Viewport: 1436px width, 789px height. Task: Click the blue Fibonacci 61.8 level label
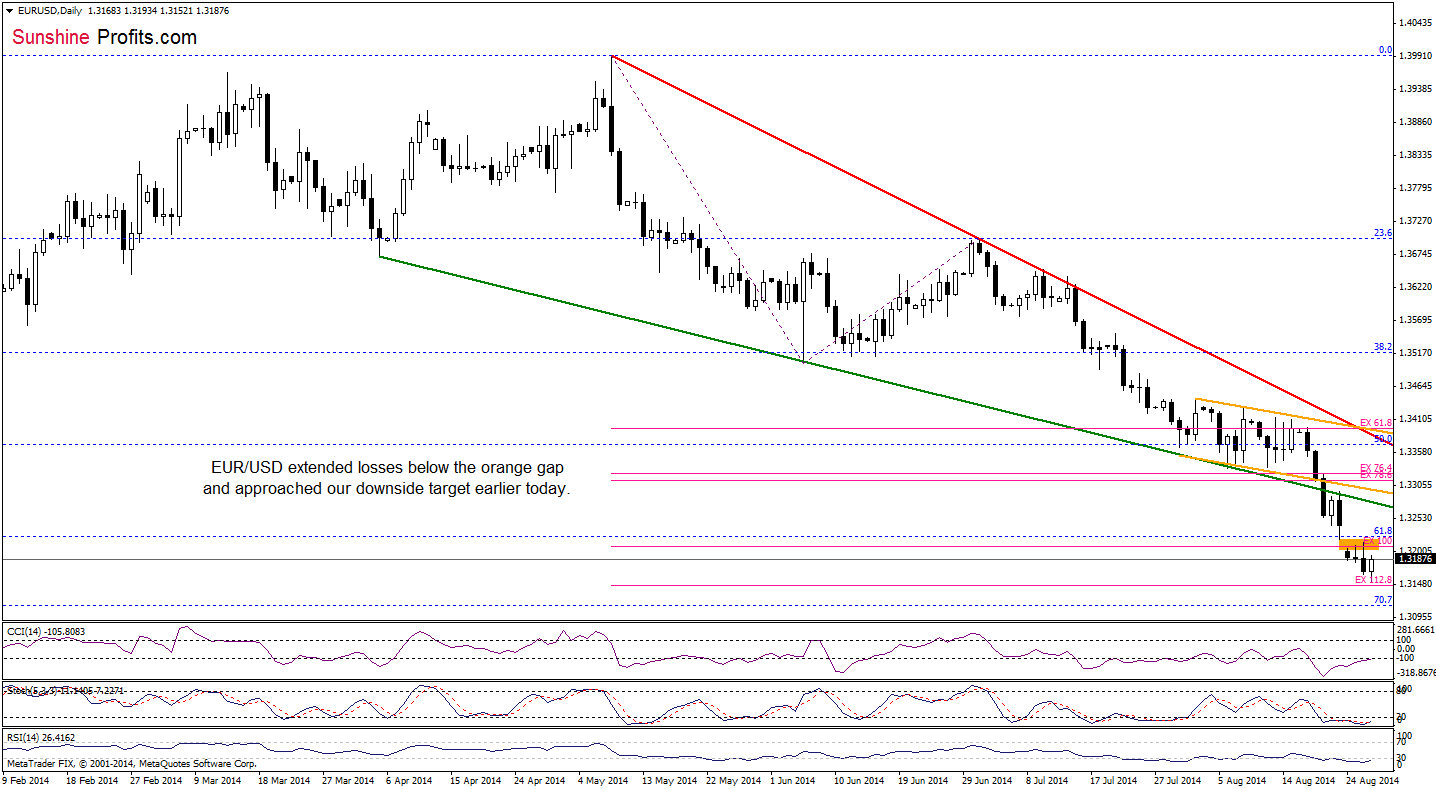(1384, 531)
